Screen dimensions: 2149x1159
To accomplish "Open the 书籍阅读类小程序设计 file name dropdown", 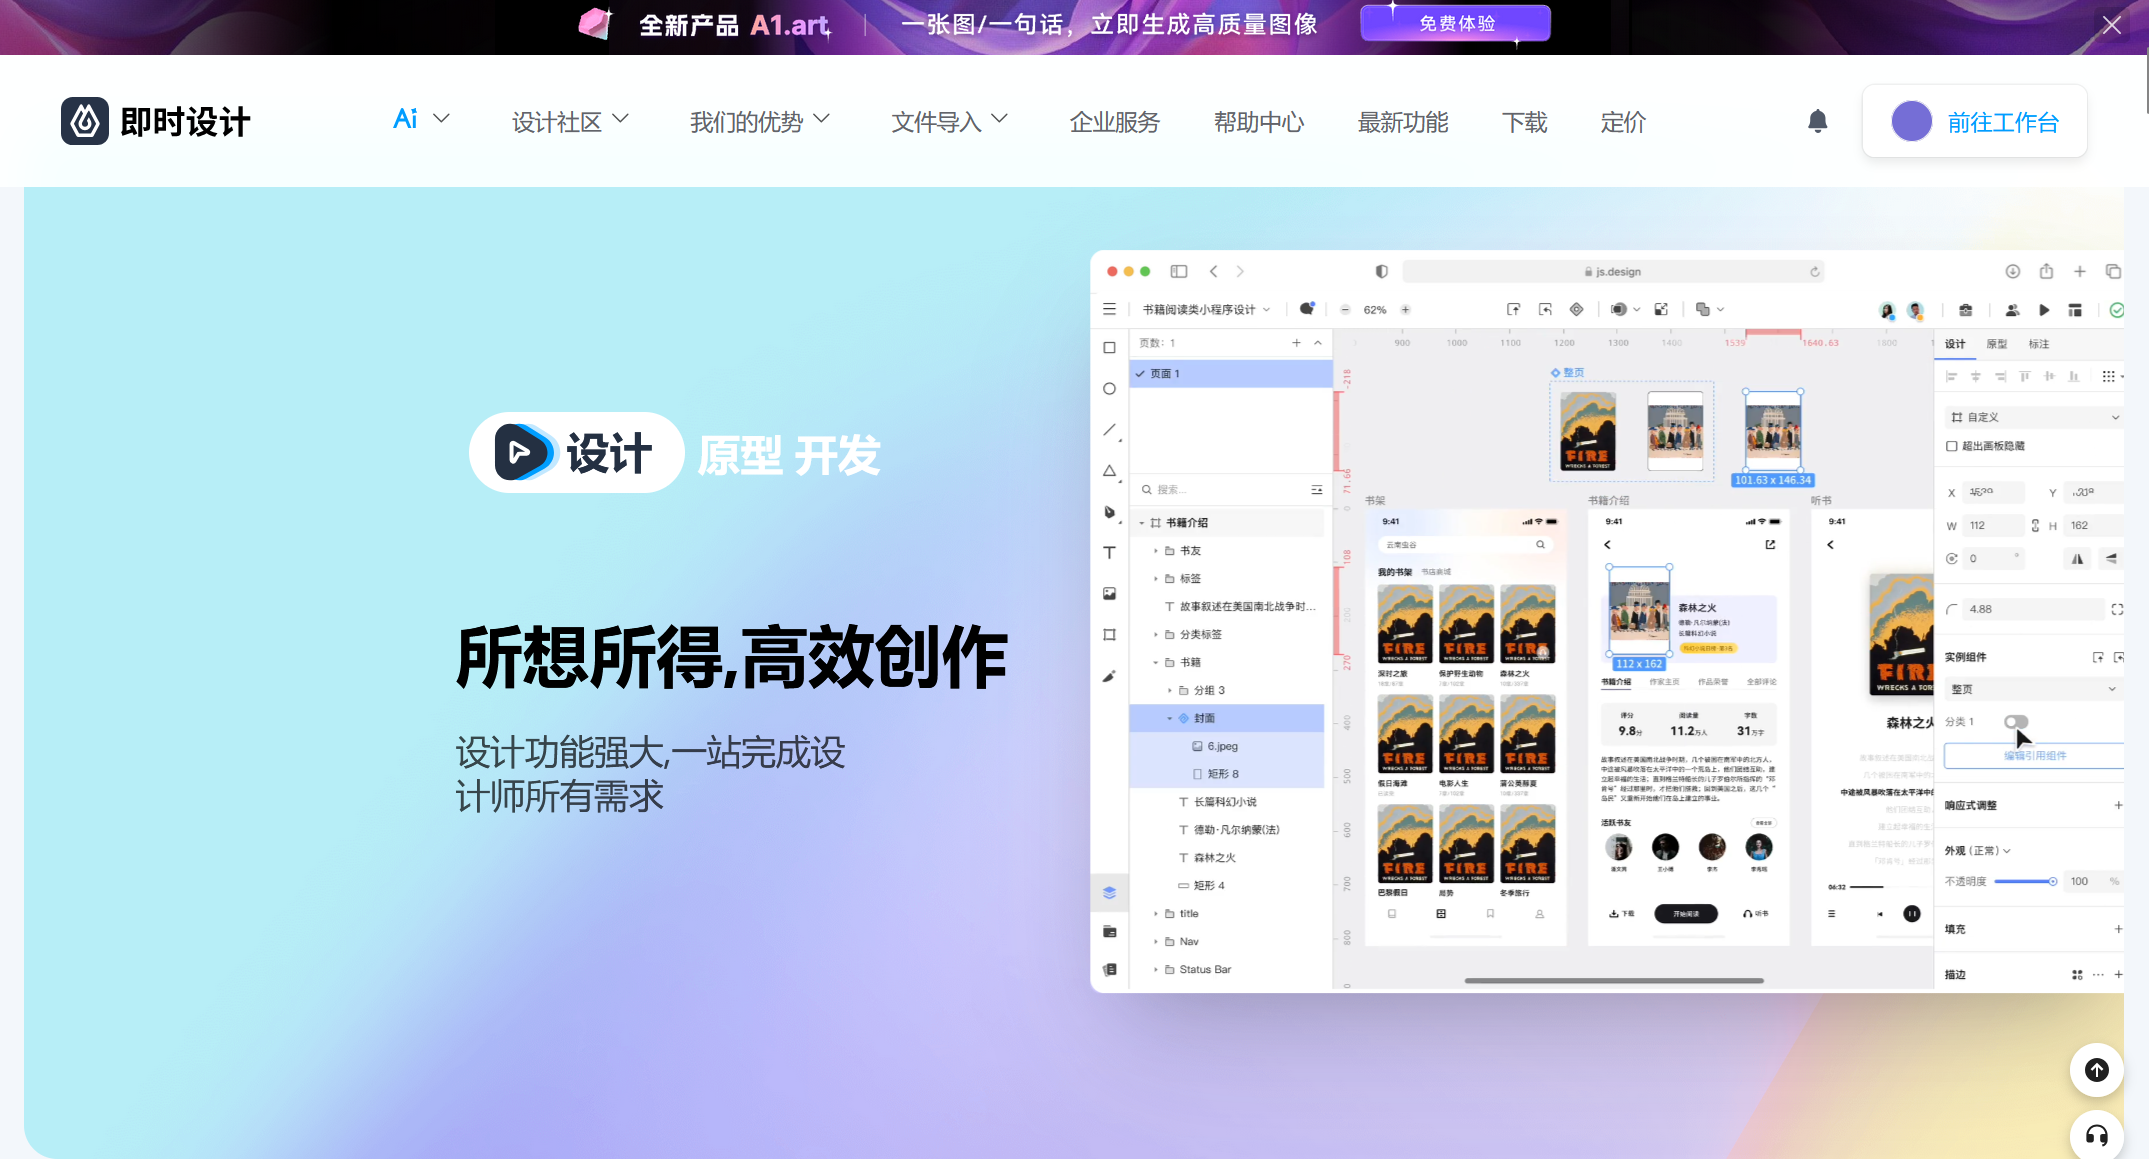I will point(1206,310).
